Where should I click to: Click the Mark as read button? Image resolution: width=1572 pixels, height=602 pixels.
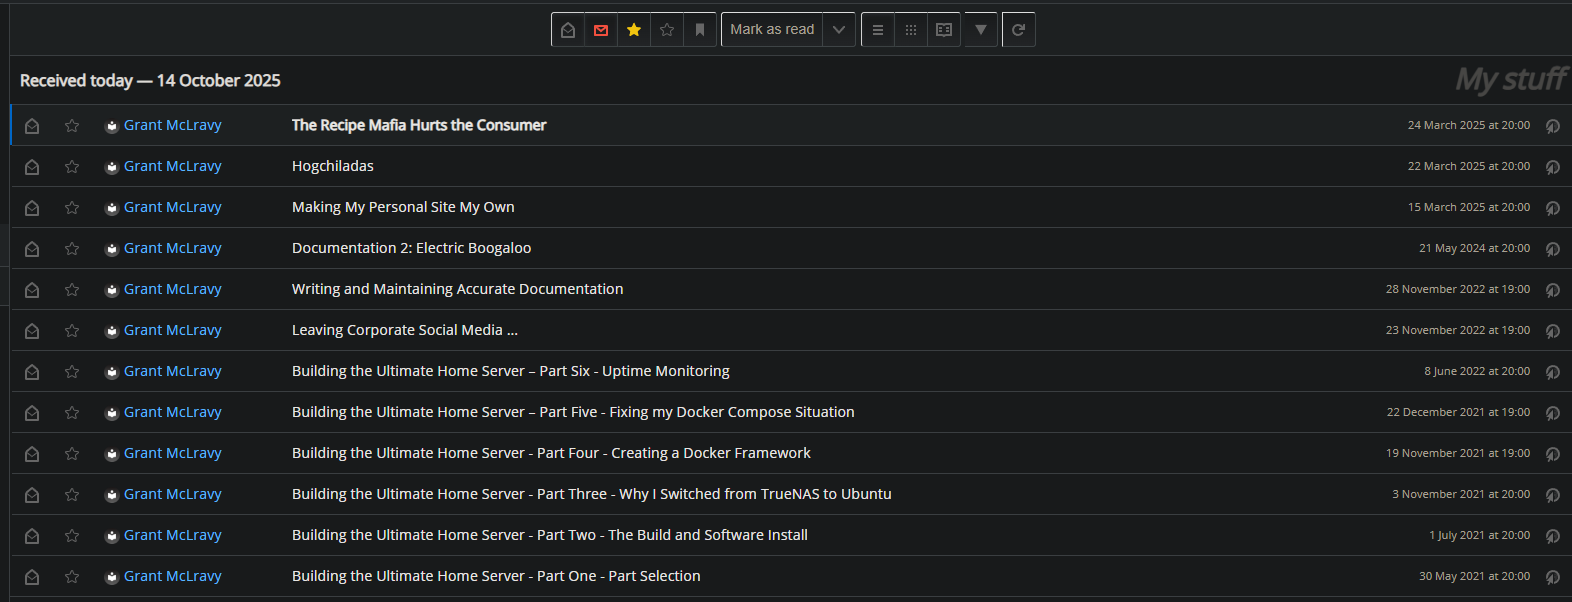772,30
